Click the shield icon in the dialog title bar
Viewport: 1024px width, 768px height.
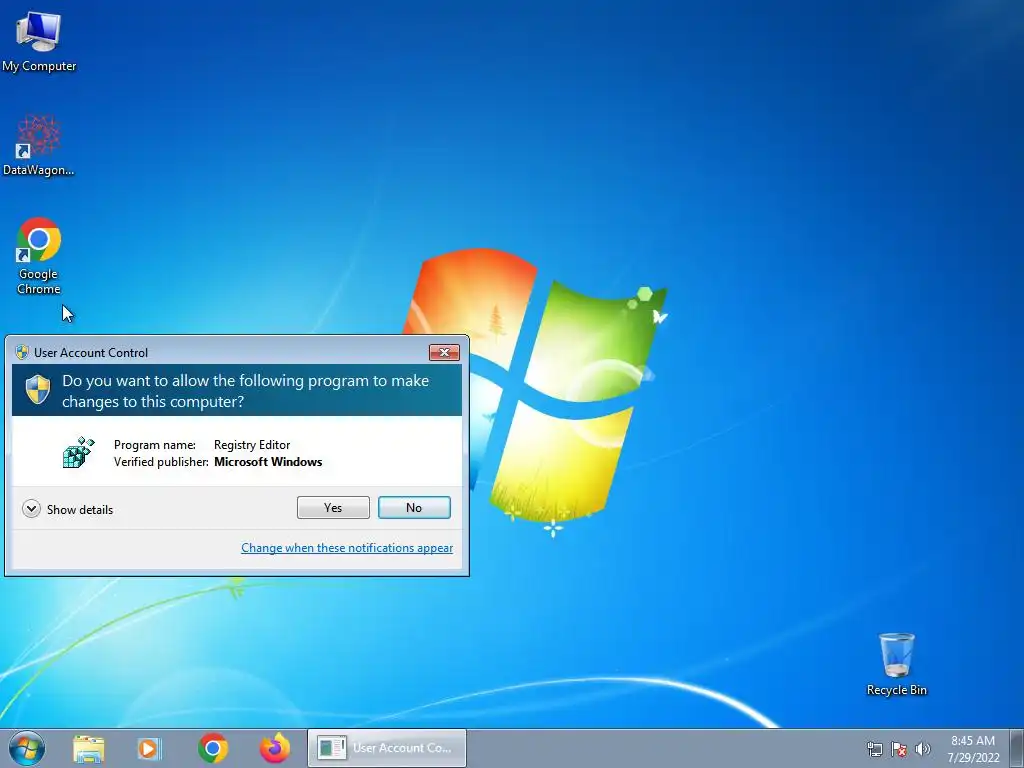(x=22, y=353)
